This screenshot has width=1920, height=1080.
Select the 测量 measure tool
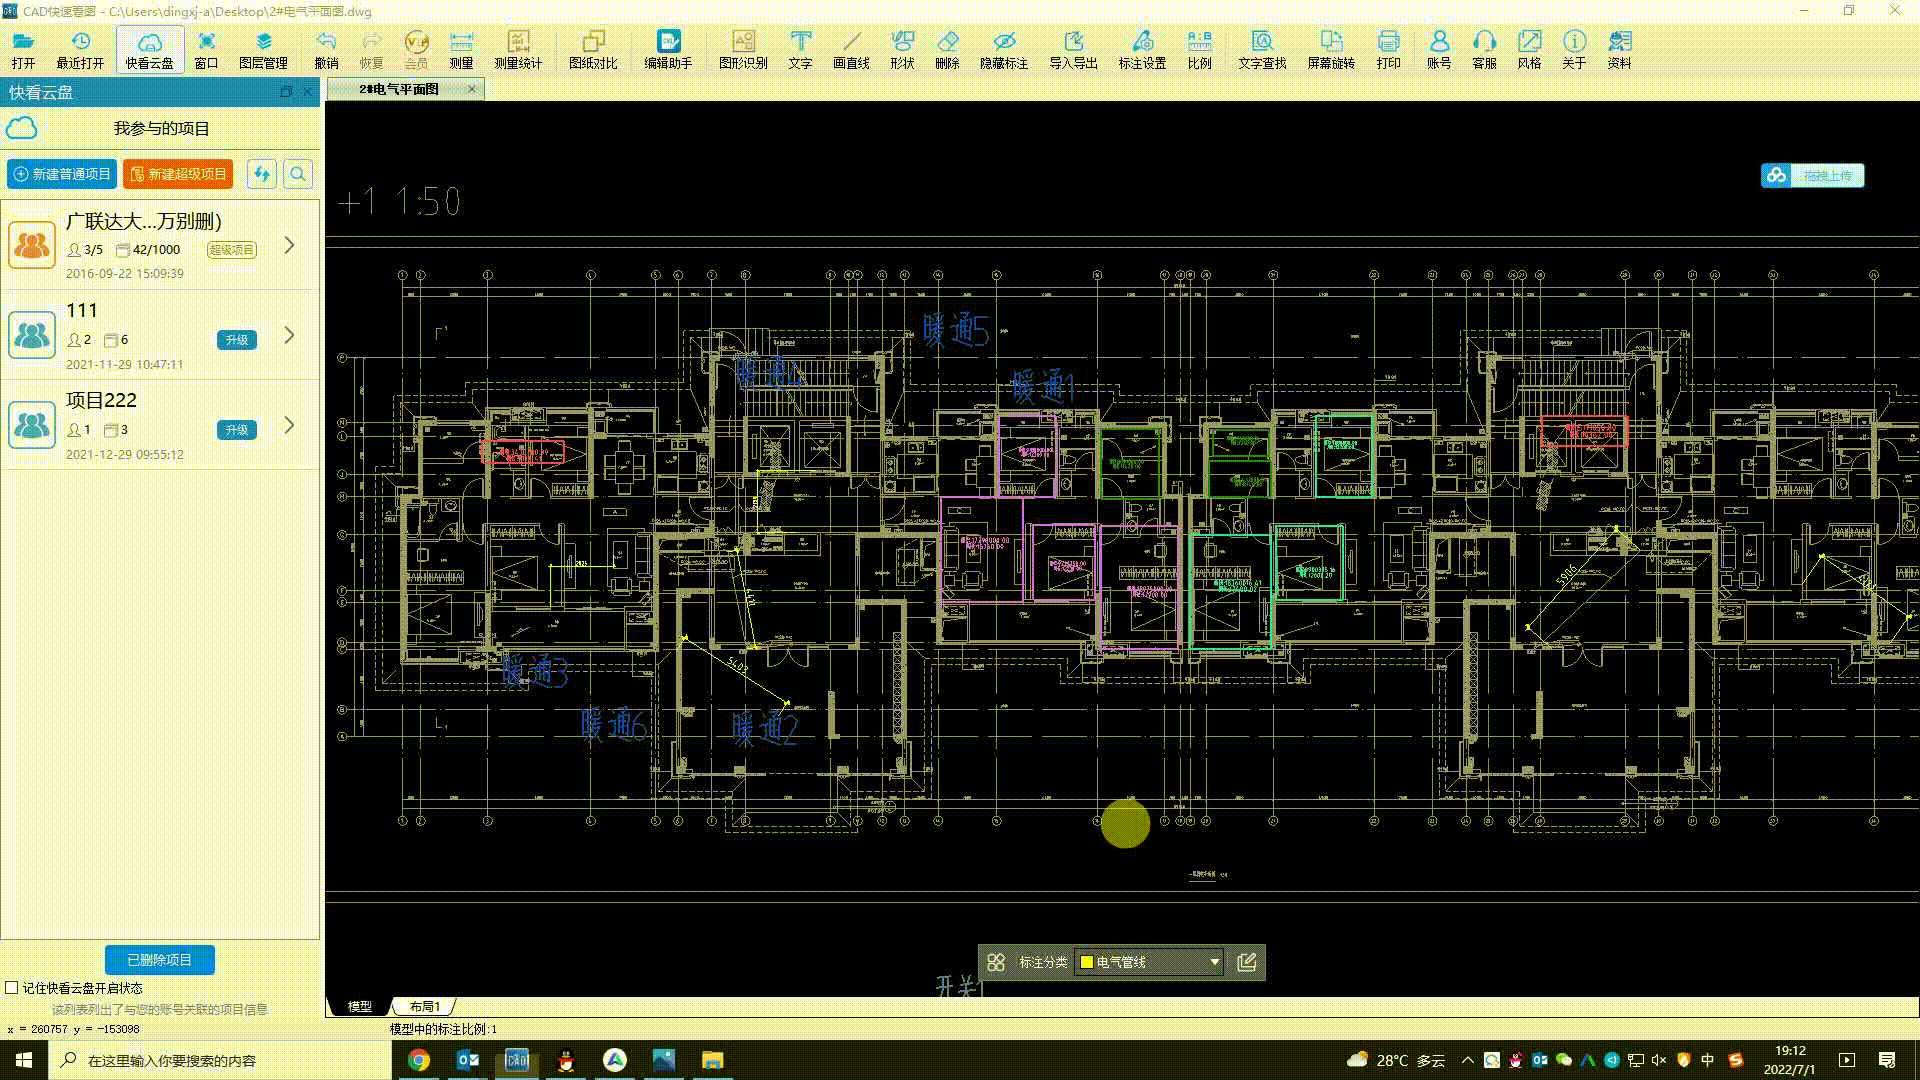pyautogui.click(x=461, y=49)
